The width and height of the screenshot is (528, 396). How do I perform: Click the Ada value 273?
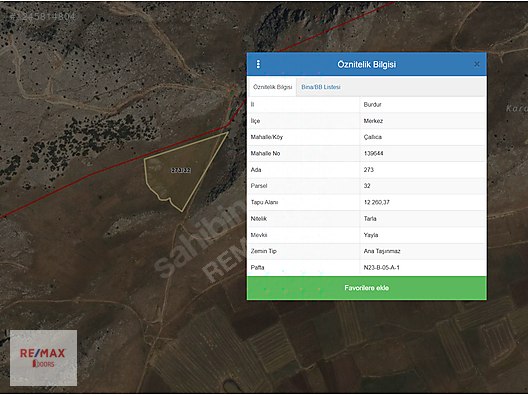pos(368,170)
